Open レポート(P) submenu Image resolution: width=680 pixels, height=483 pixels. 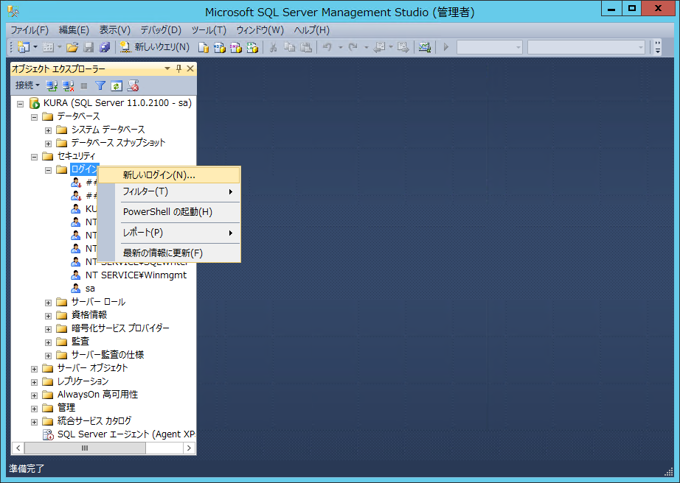click(x=169, y=232)
